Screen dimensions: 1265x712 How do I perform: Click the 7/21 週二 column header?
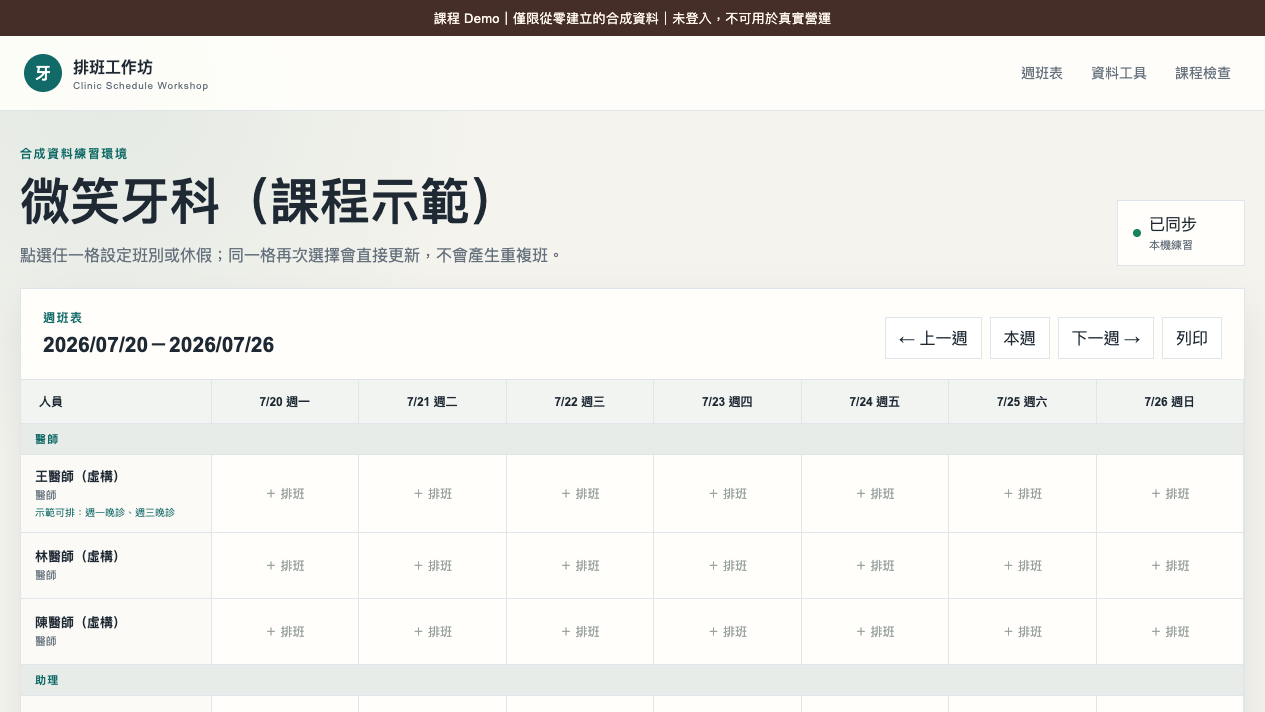click(433, 402)
